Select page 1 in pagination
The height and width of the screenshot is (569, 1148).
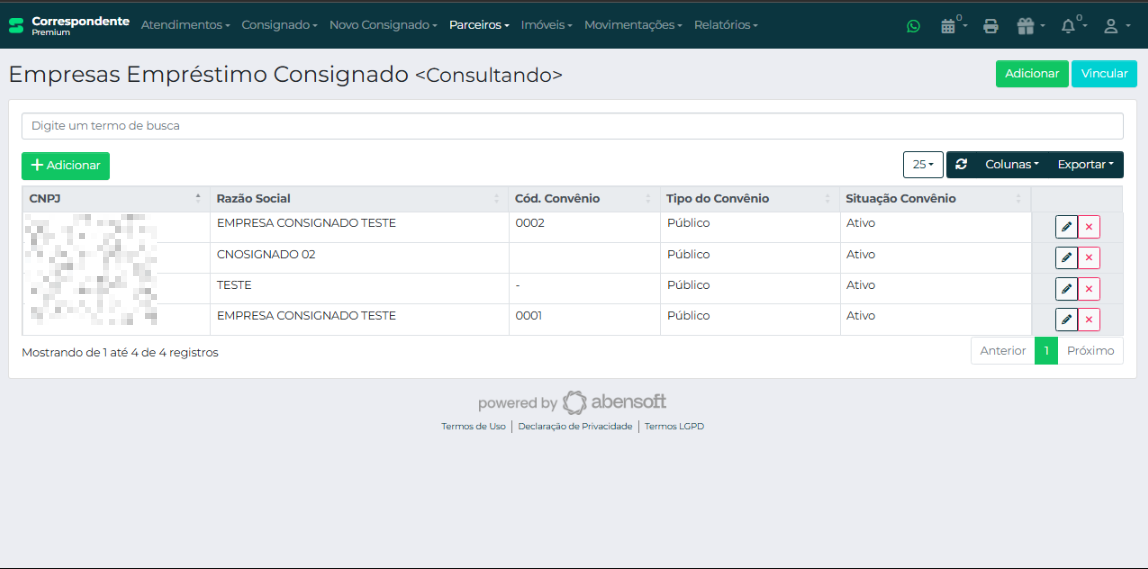[x=1046, y=351]
